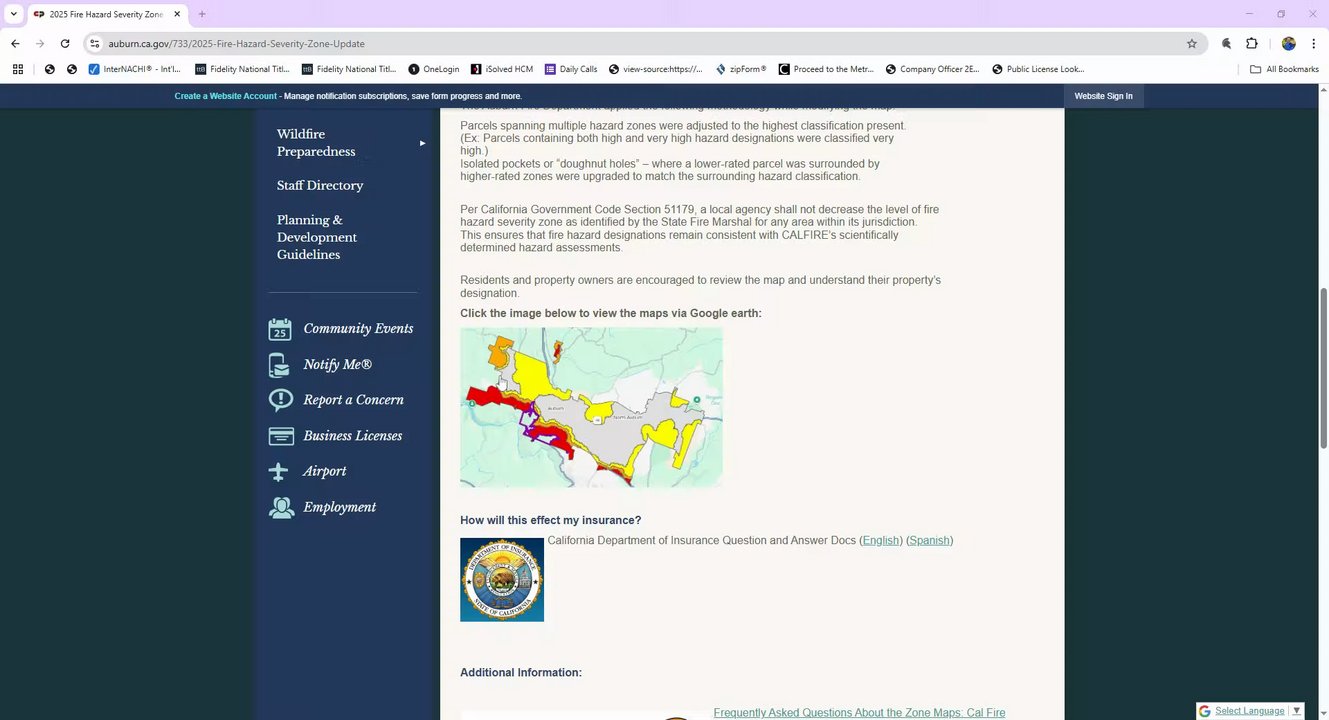
Task: Click the Community Events link text
Action: [358, 329]
